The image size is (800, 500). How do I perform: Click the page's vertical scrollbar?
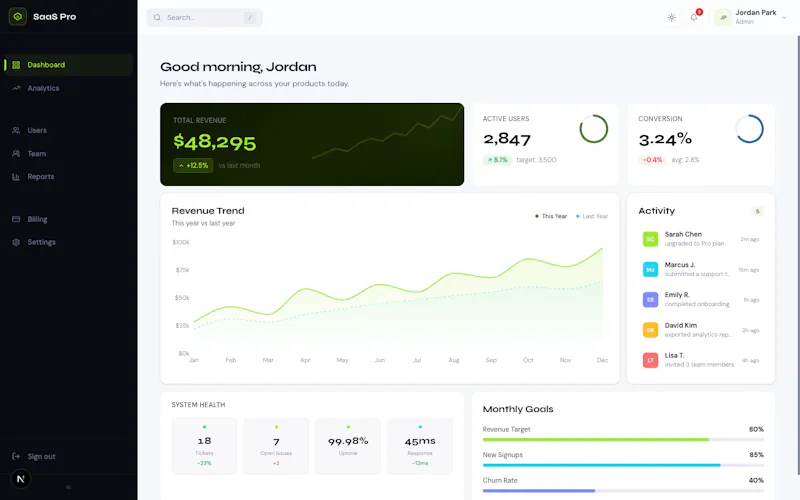[797, 255]
